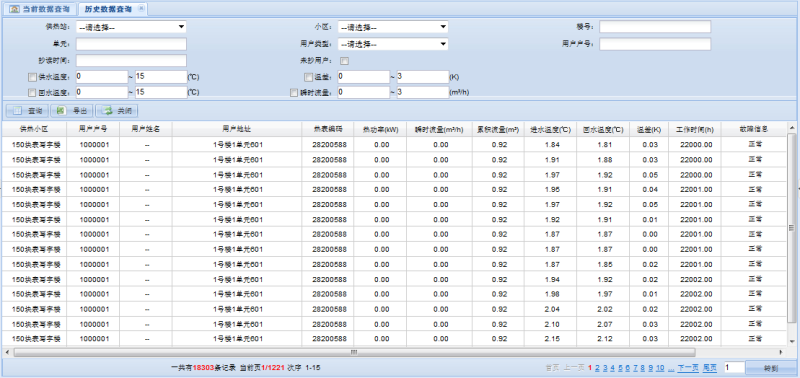Viewport: 800px width, 378px height.
Task: Click the page number input box
Action: tap(734, 367)
